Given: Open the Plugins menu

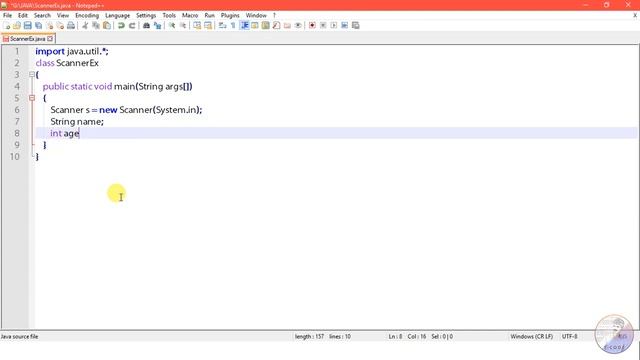Looking at the screenshot, I should 230,15.
